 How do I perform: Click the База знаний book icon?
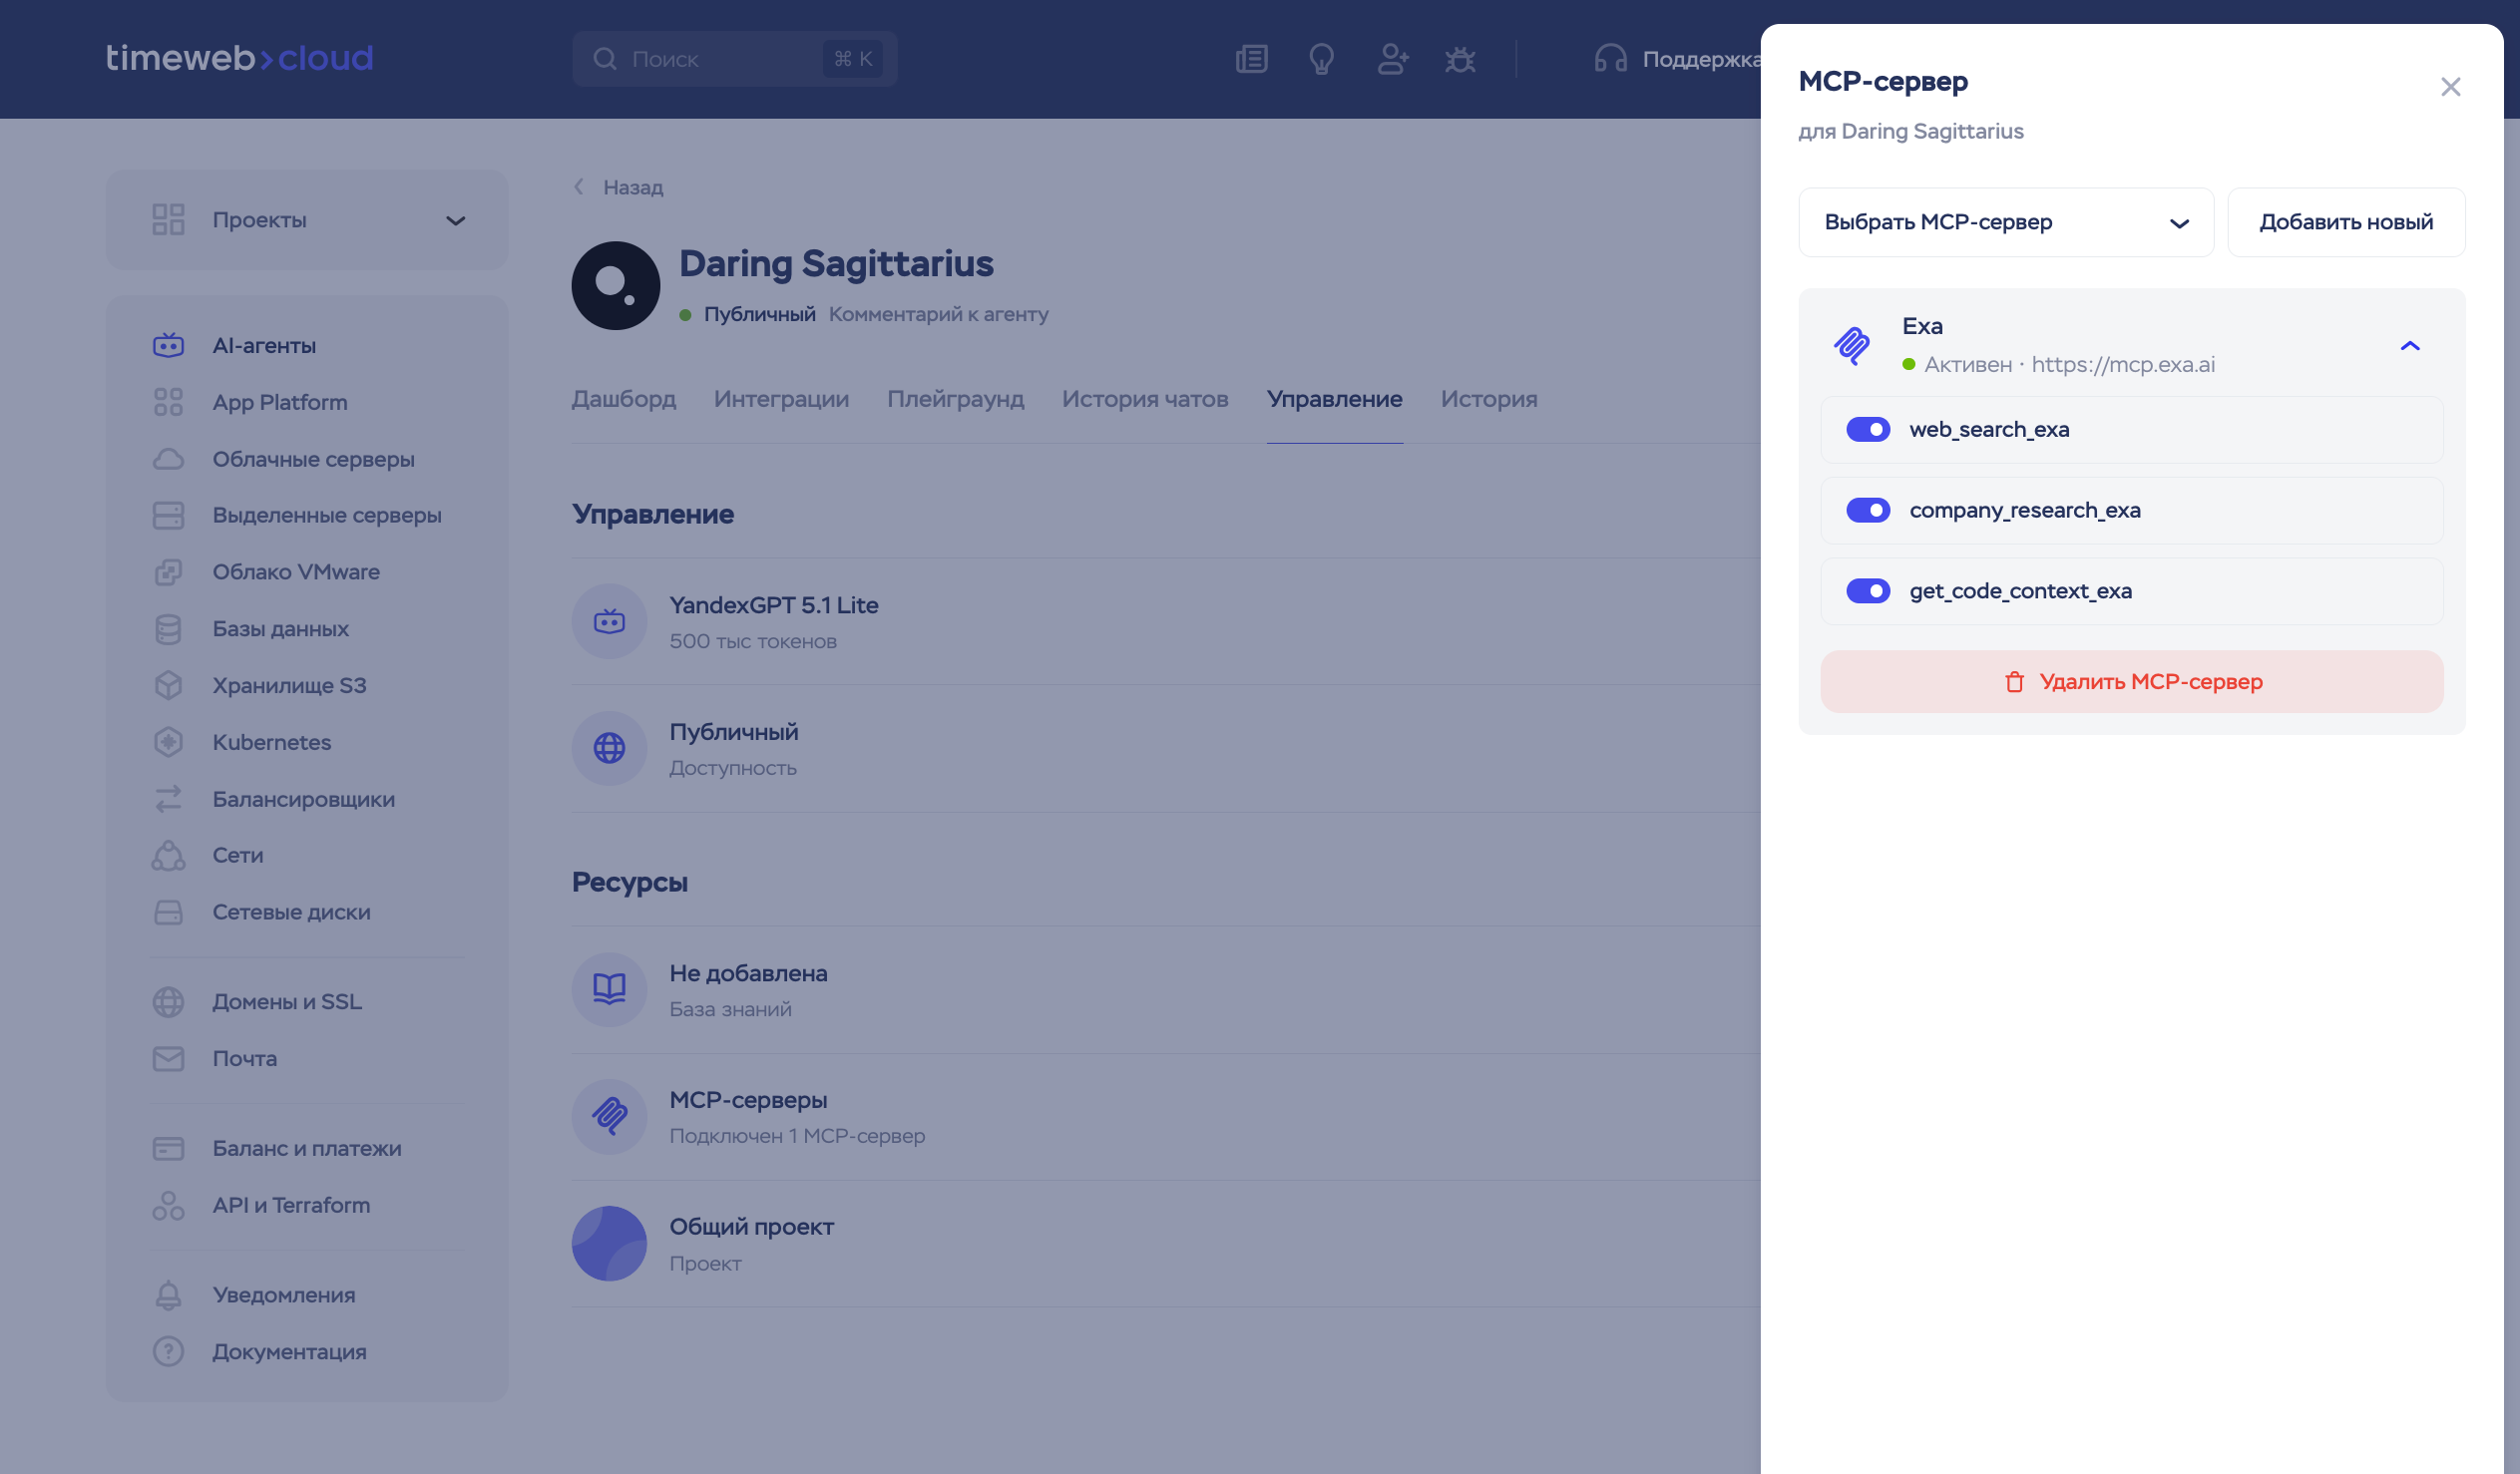pyautogui.click(x=609, y=989)
